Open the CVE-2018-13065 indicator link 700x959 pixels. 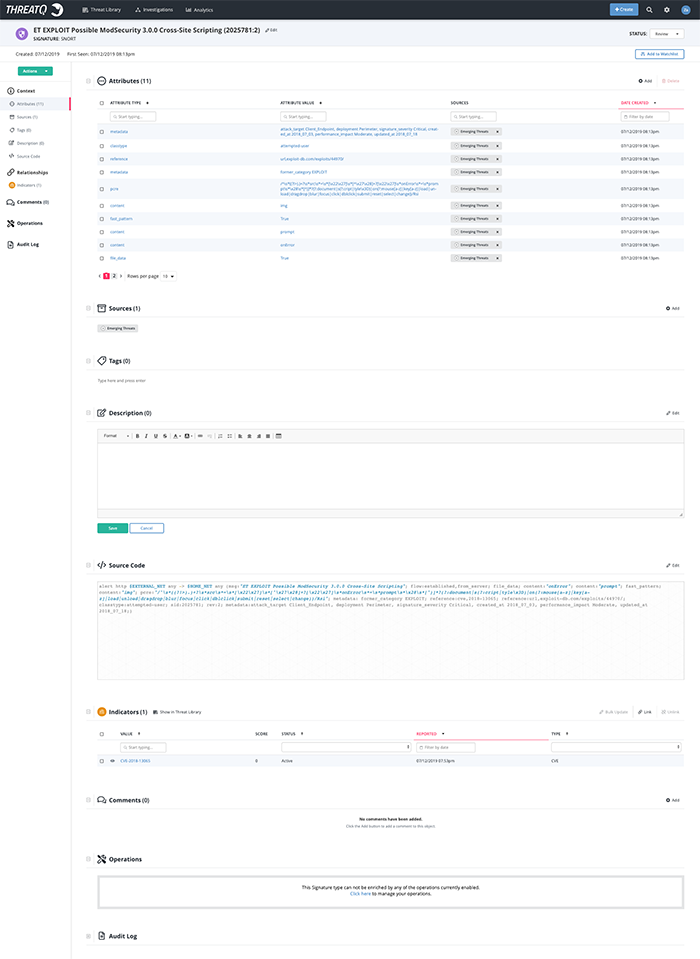pyautogui.click(x=135, y=761)
